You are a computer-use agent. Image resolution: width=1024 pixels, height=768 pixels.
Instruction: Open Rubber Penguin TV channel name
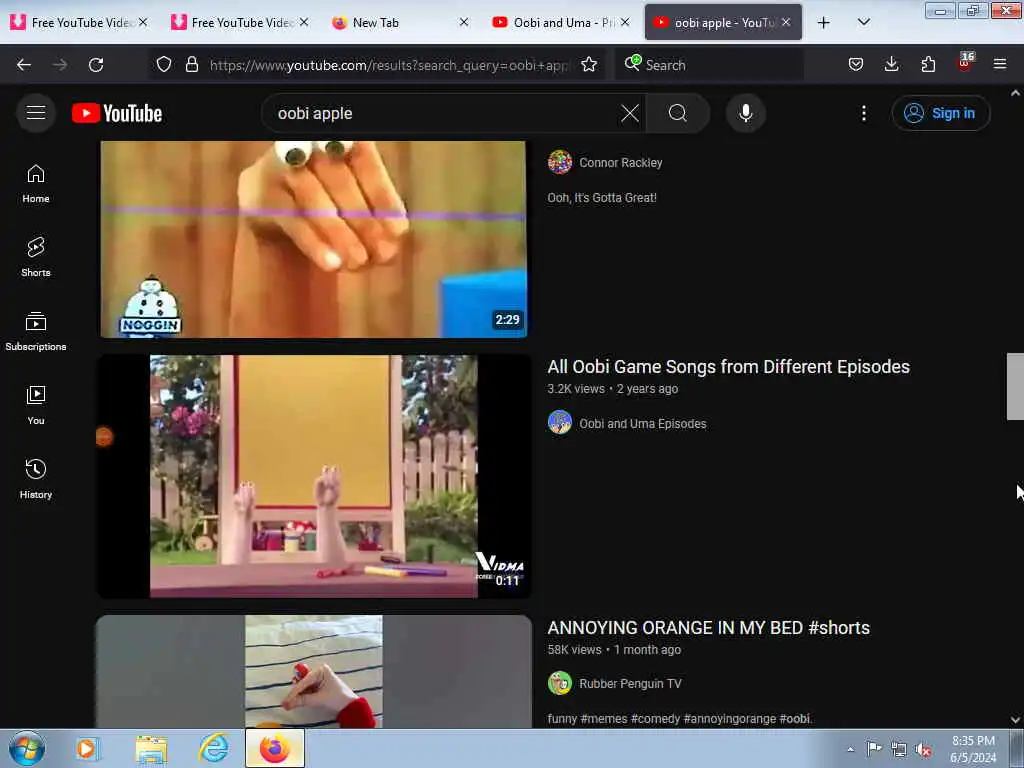[x=630, y=684]
